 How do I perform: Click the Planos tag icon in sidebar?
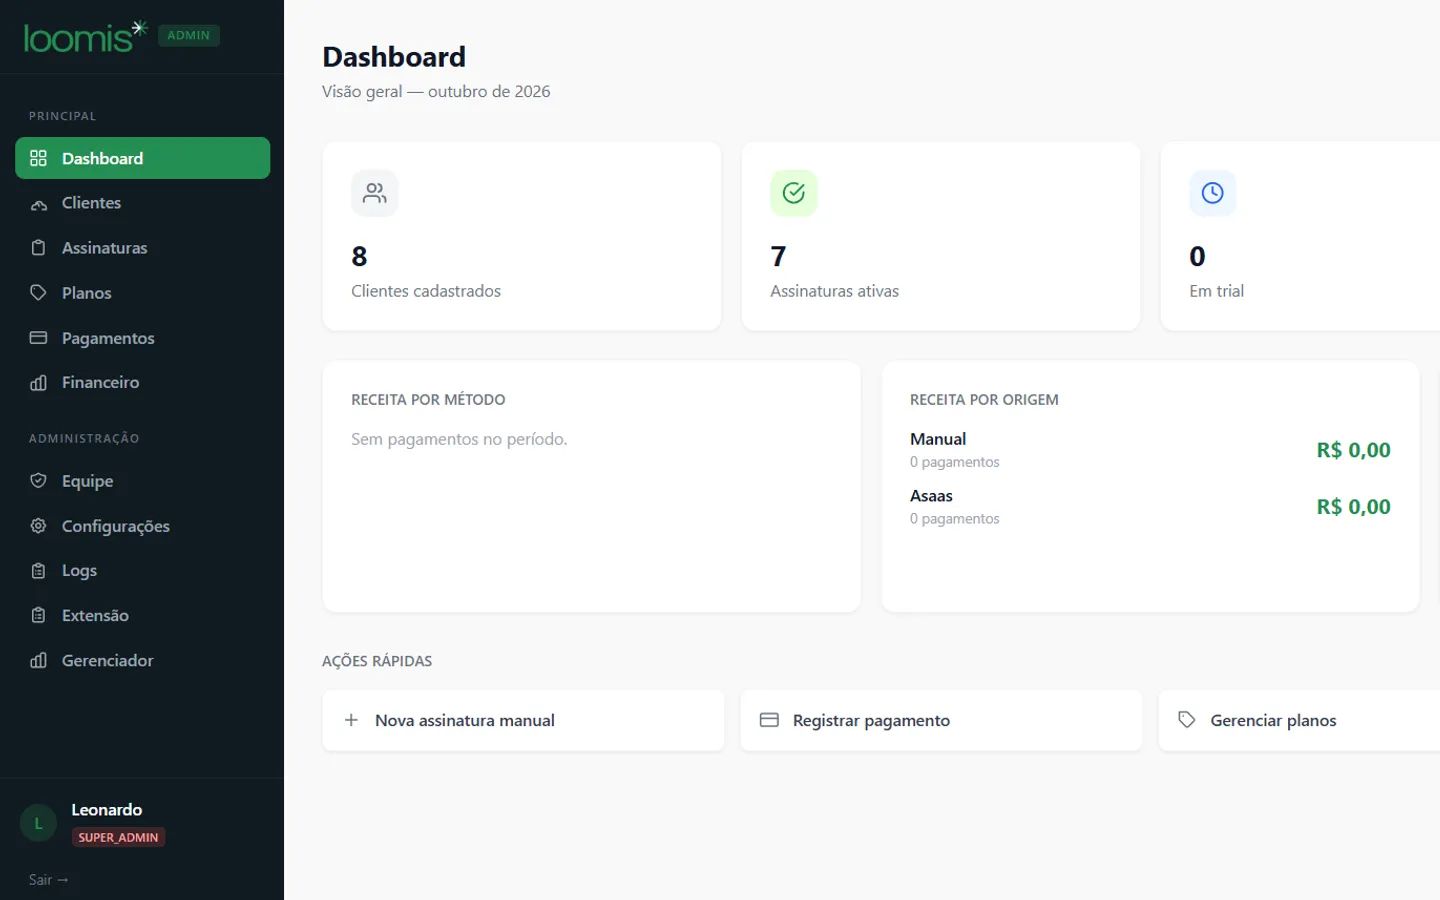click(38, 293)
